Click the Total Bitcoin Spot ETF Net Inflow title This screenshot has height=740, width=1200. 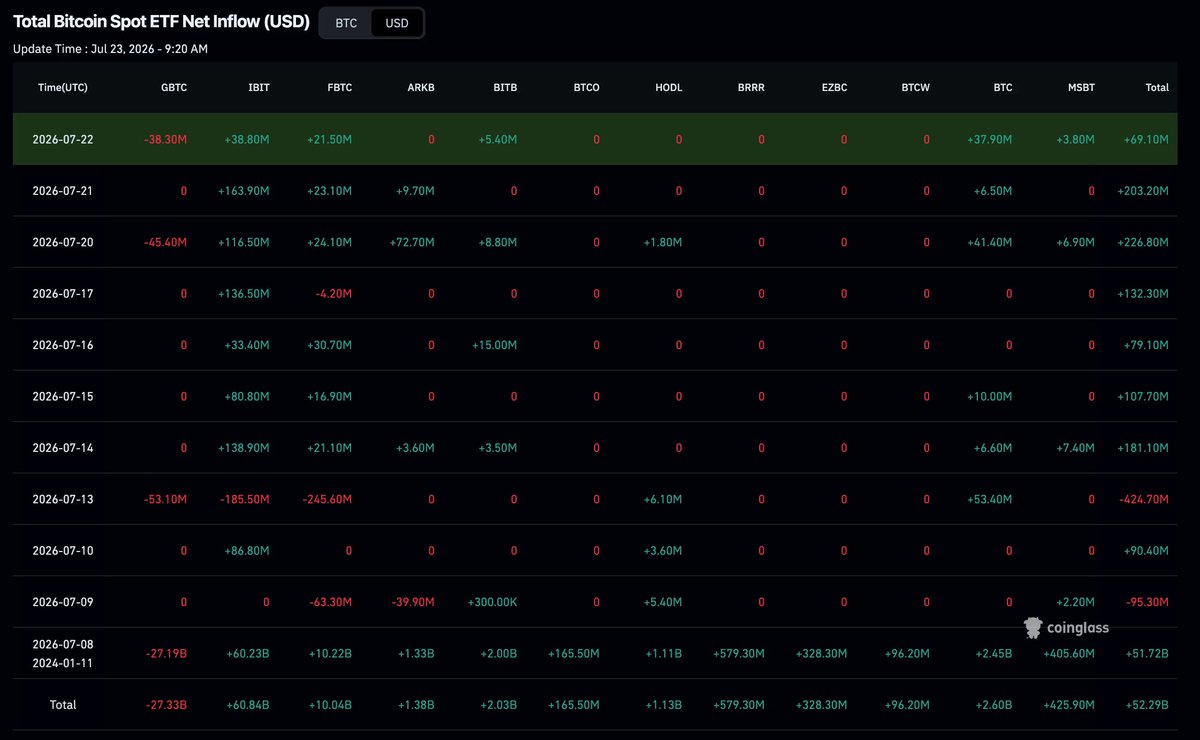click(161, 21)
